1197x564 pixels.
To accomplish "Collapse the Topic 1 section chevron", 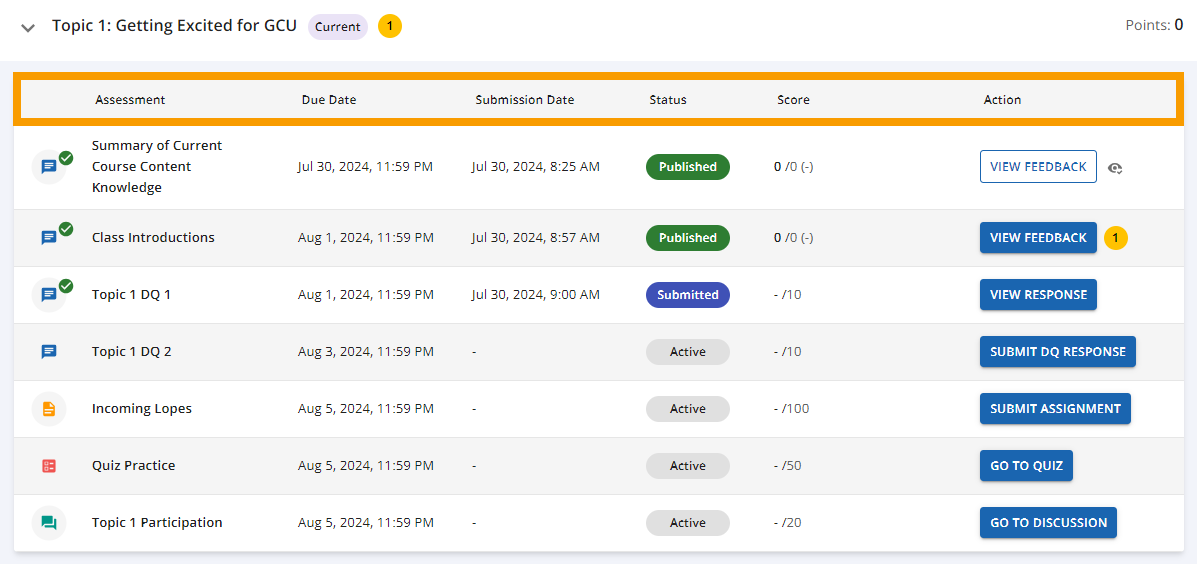I will click(28, 27).
